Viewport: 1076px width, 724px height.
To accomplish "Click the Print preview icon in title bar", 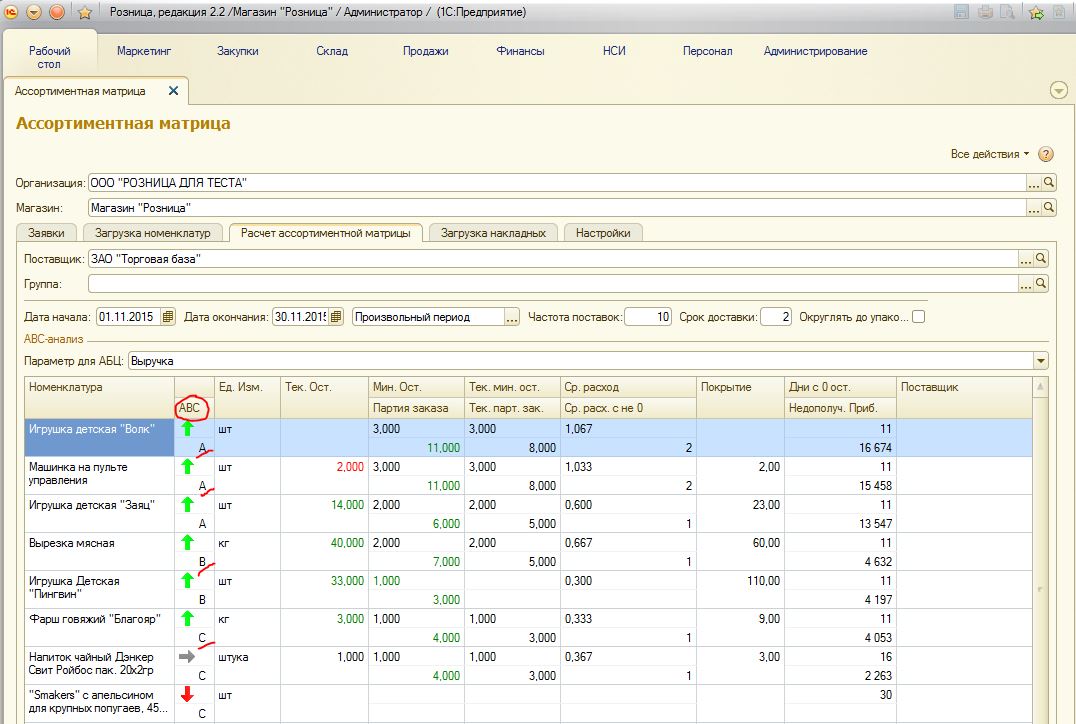I will click(1007, 12).
